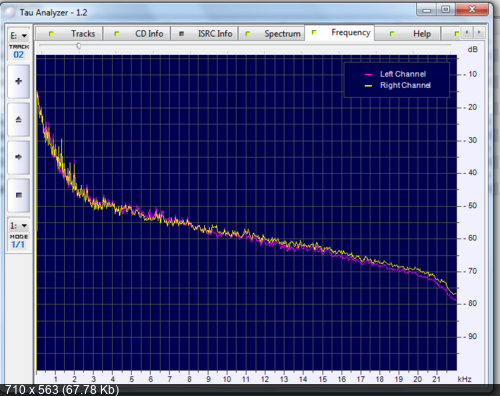Viewport: 500px width, 396px height.
Task: Open the Help tab
Action: [407, 34]
